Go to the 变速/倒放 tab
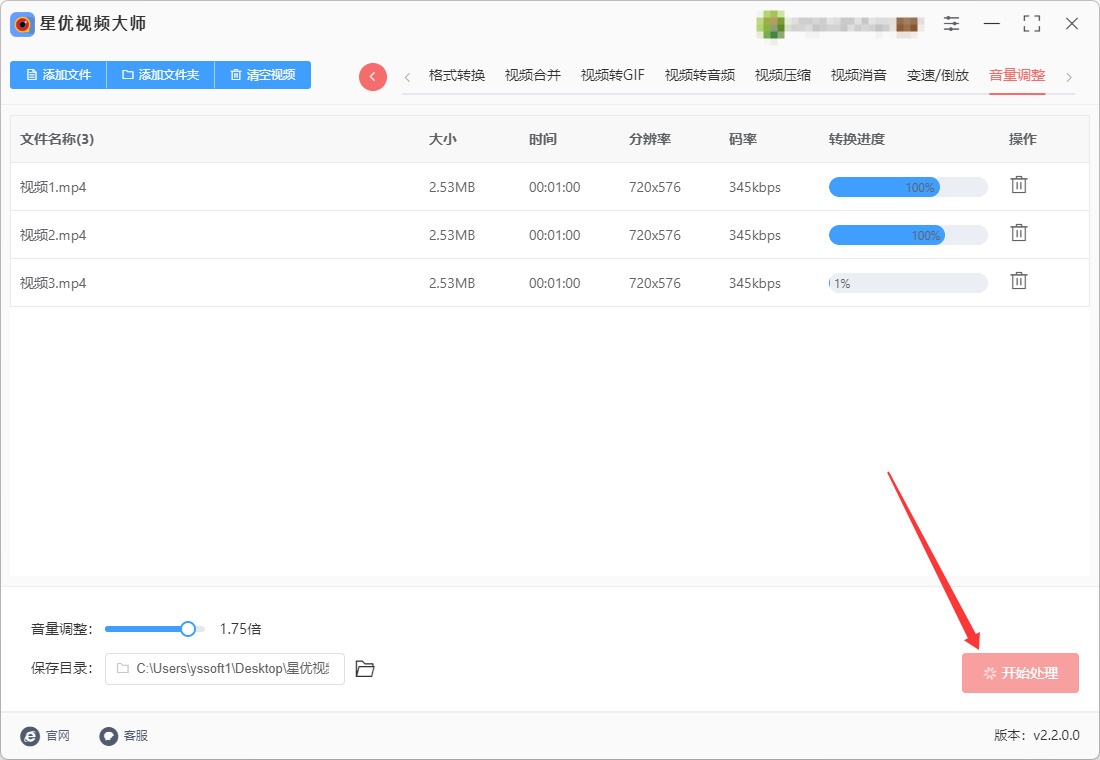Image resolution: width=1100 pixels, height=760 pixels. (937, 75)
